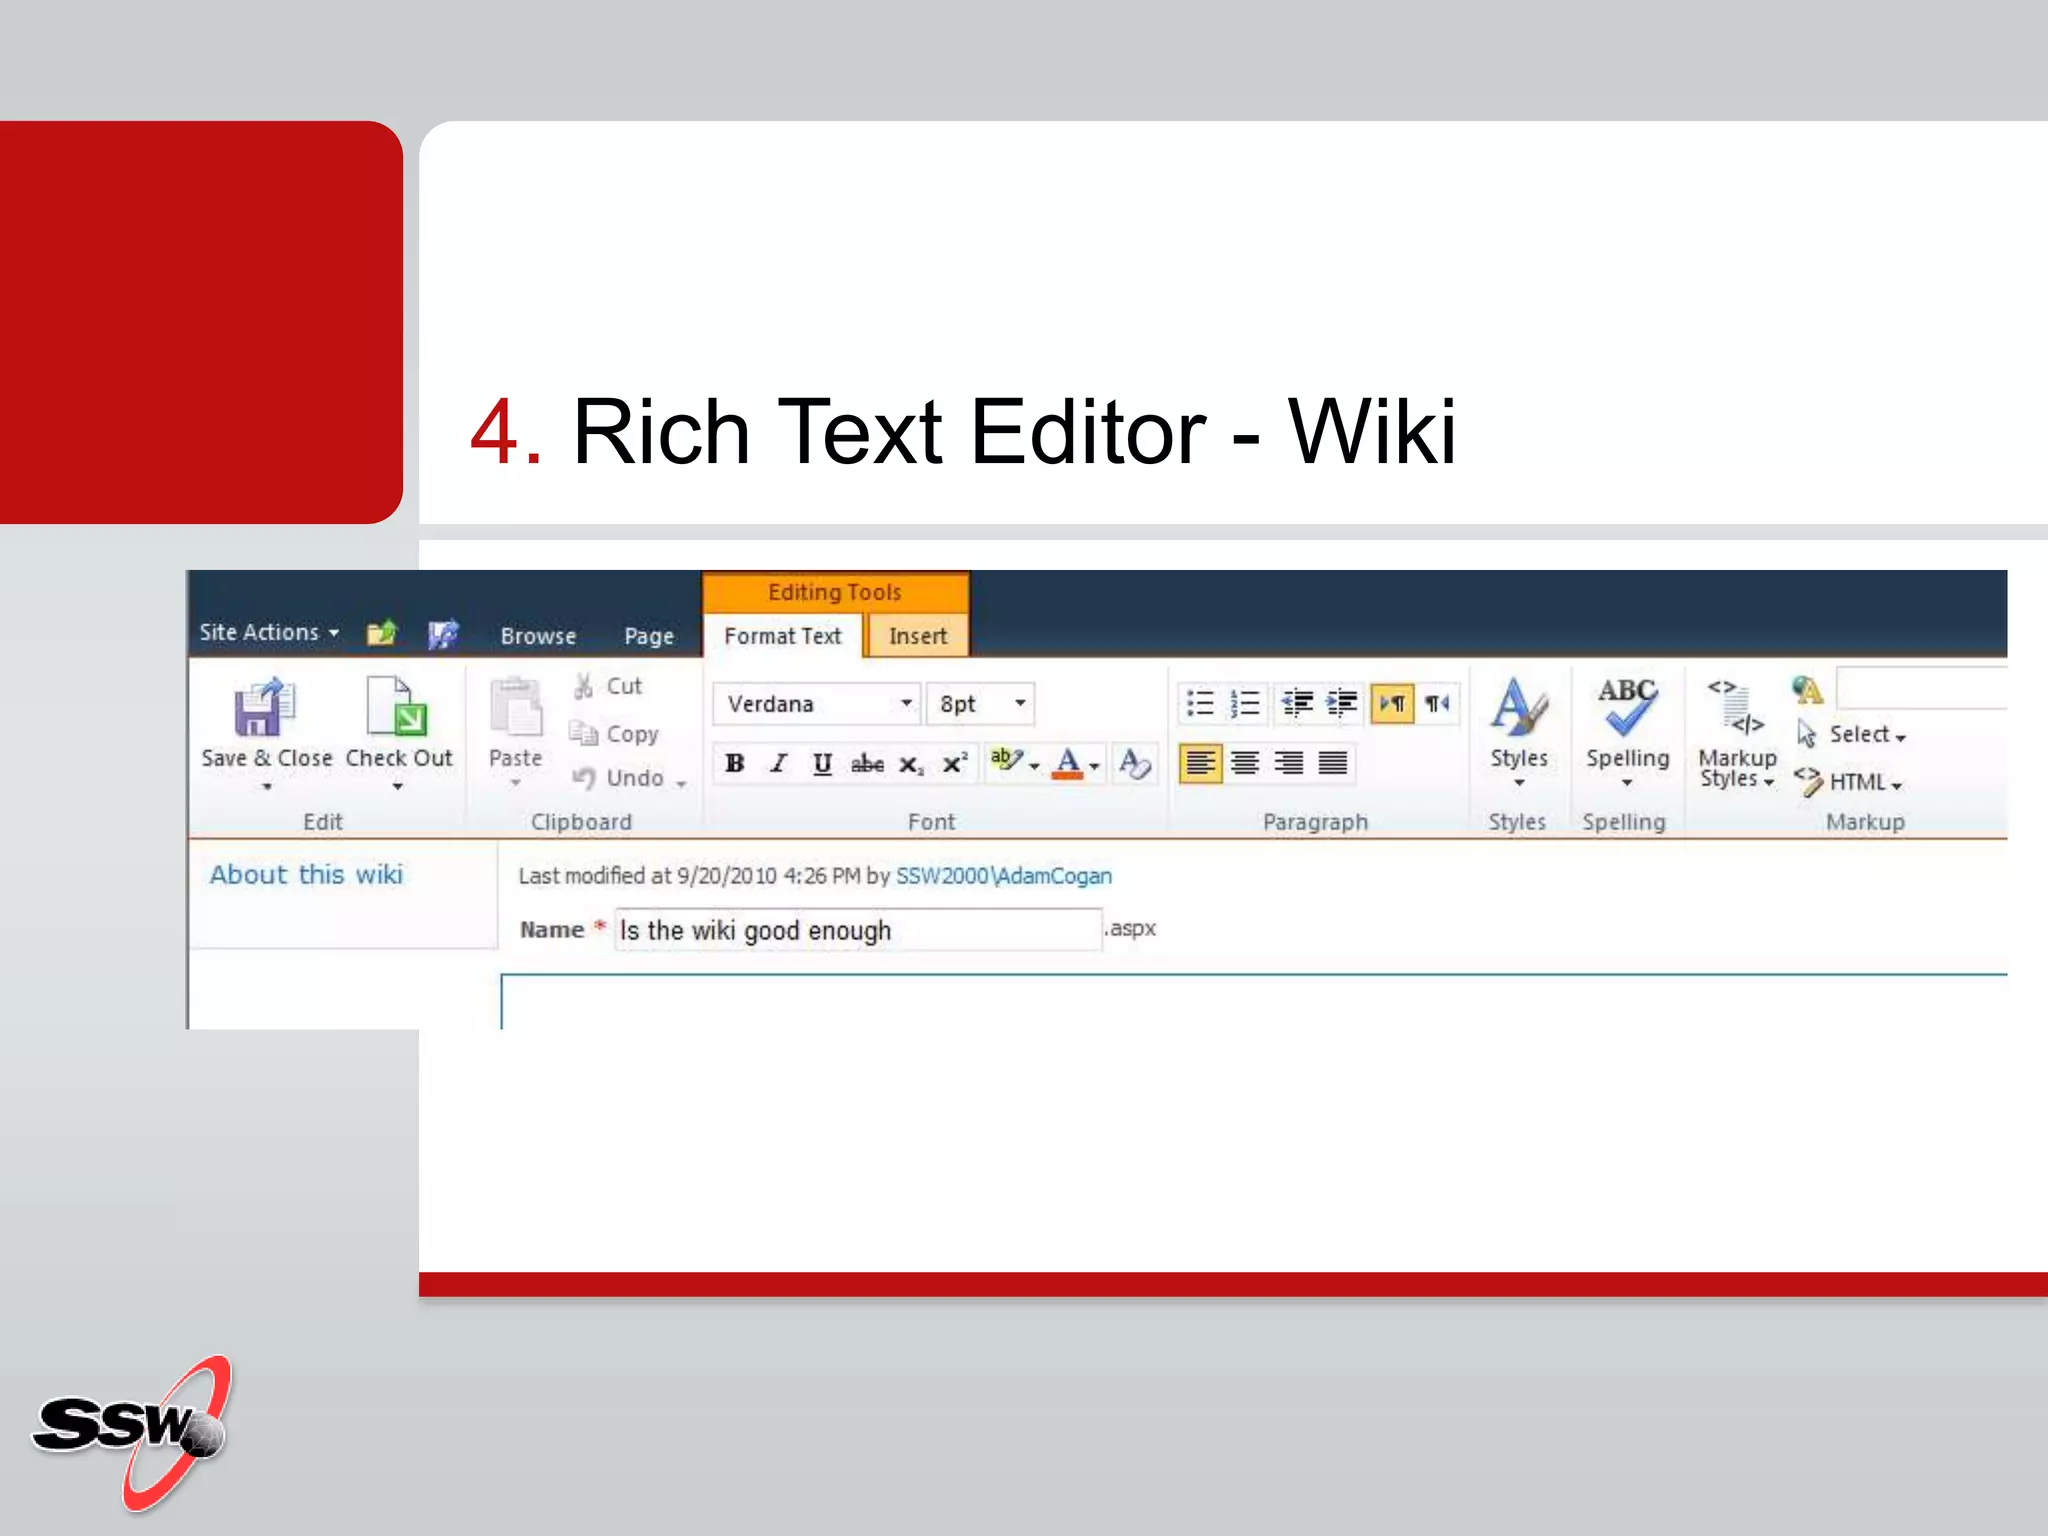Switch to the Insert tab

tap(917, 636)
